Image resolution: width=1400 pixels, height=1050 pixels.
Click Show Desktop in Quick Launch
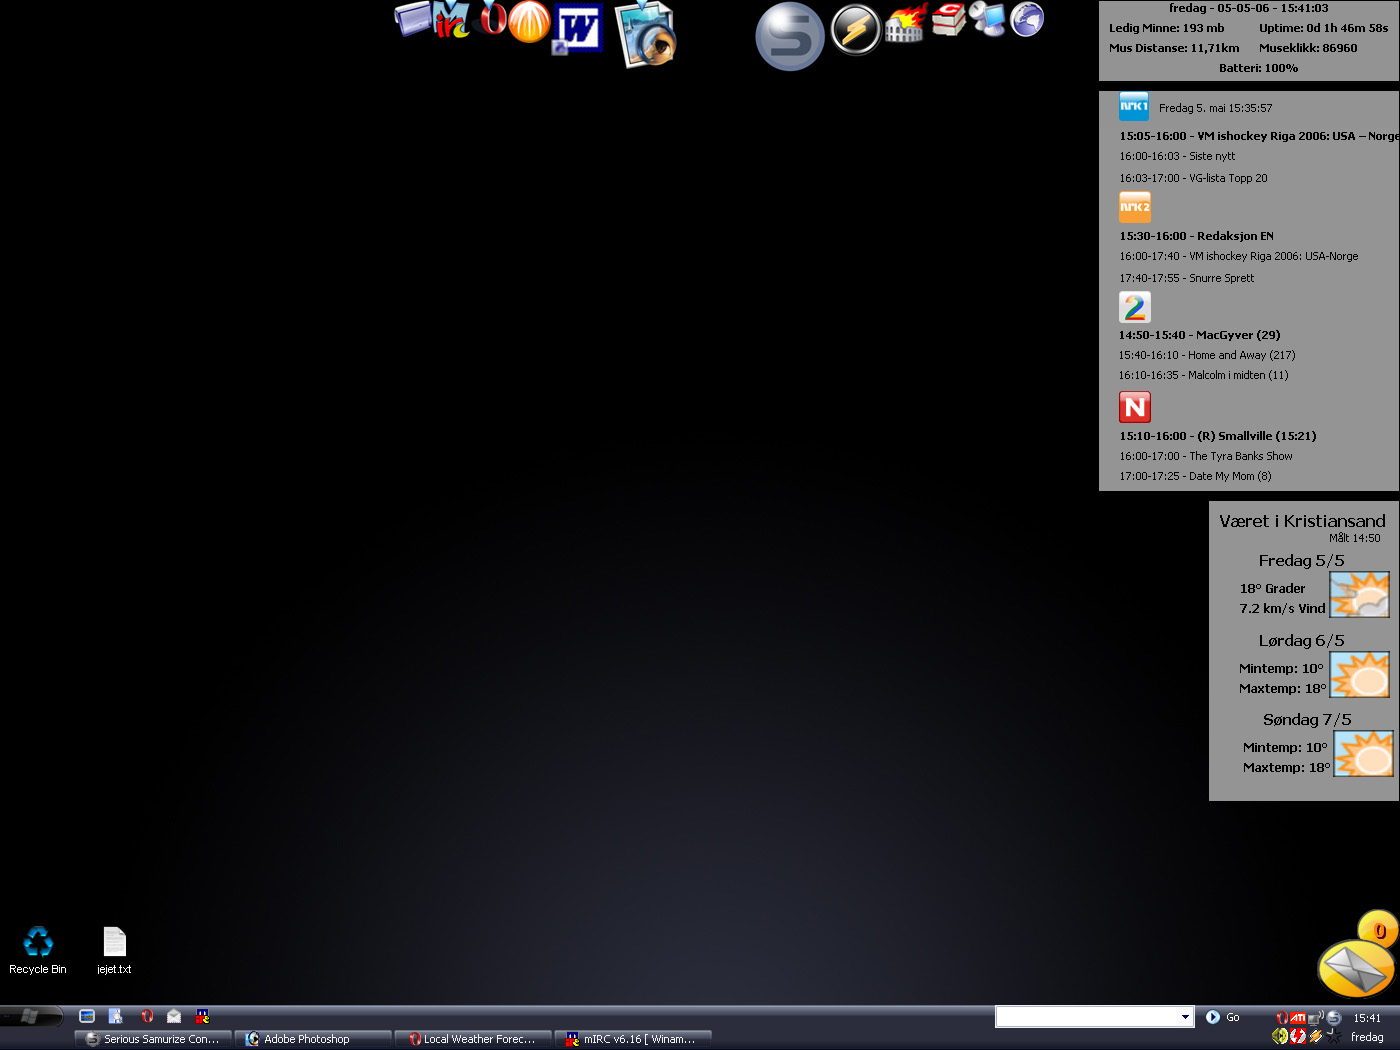(87, 1016)
